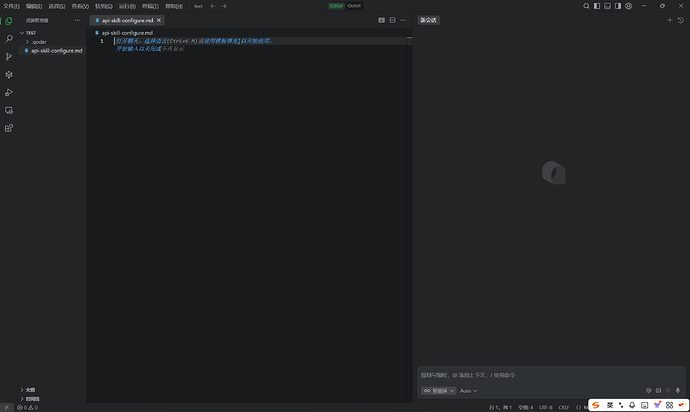Toggle the primary sidebar layout button
Viewport: 690px width, 412px height.
click(598, 6)
